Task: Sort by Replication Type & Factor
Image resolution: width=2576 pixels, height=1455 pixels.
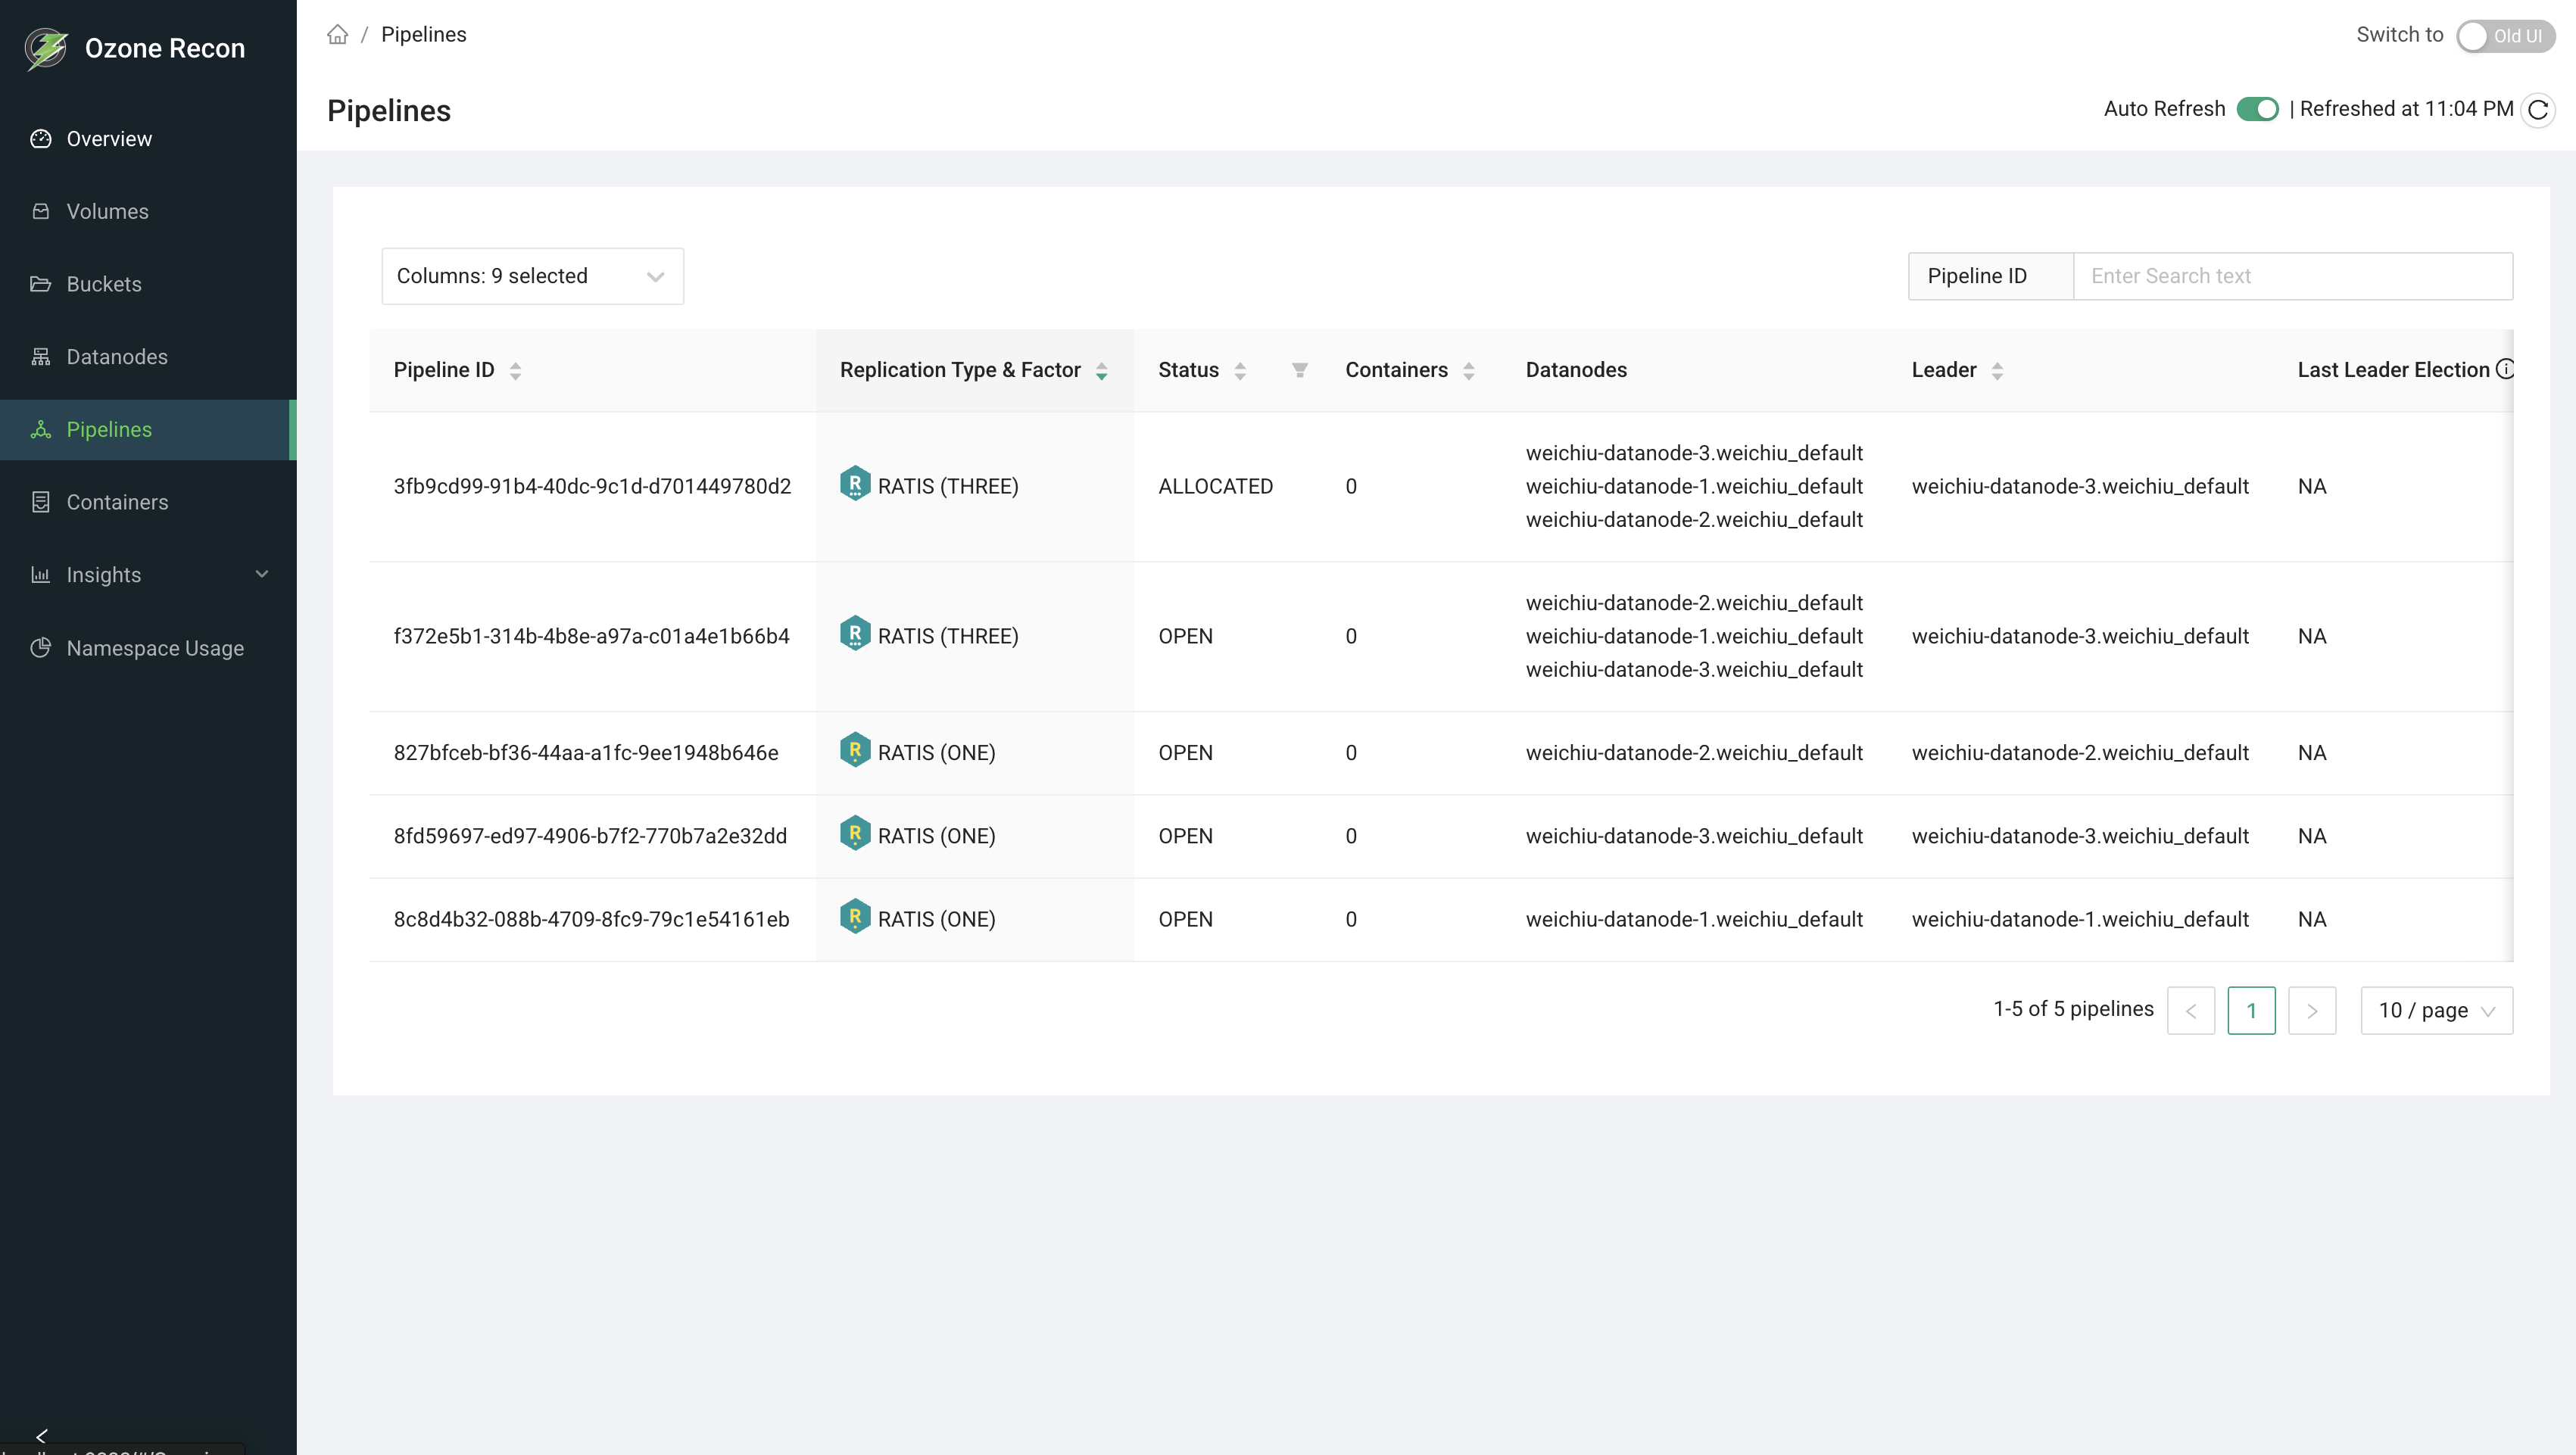Action: coord(1102,370)
